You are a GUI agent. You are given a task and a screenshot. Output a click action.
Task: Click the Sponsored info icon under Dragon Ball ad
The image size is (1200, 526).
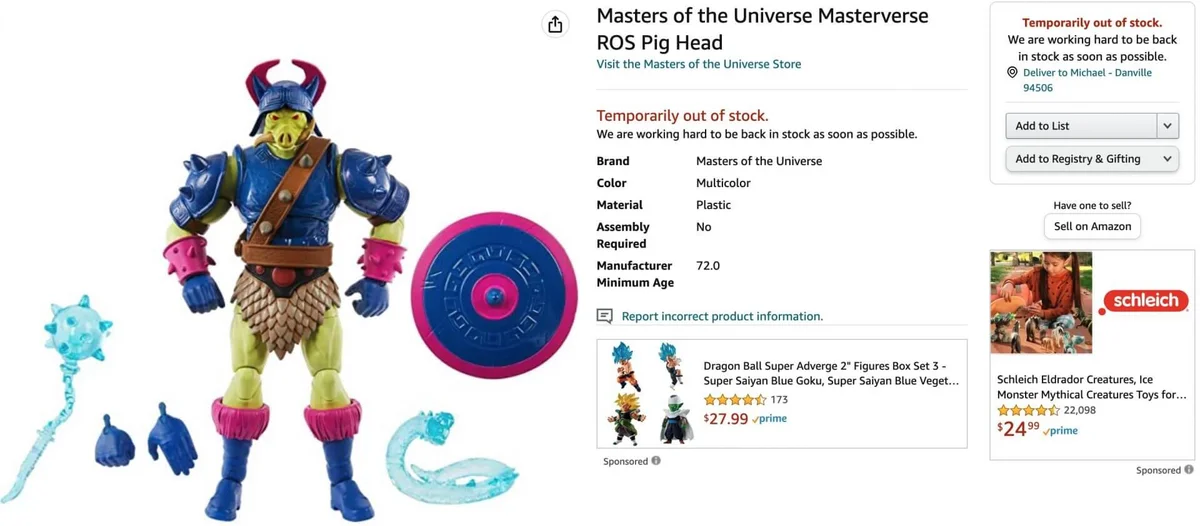[x=656, y=461]
